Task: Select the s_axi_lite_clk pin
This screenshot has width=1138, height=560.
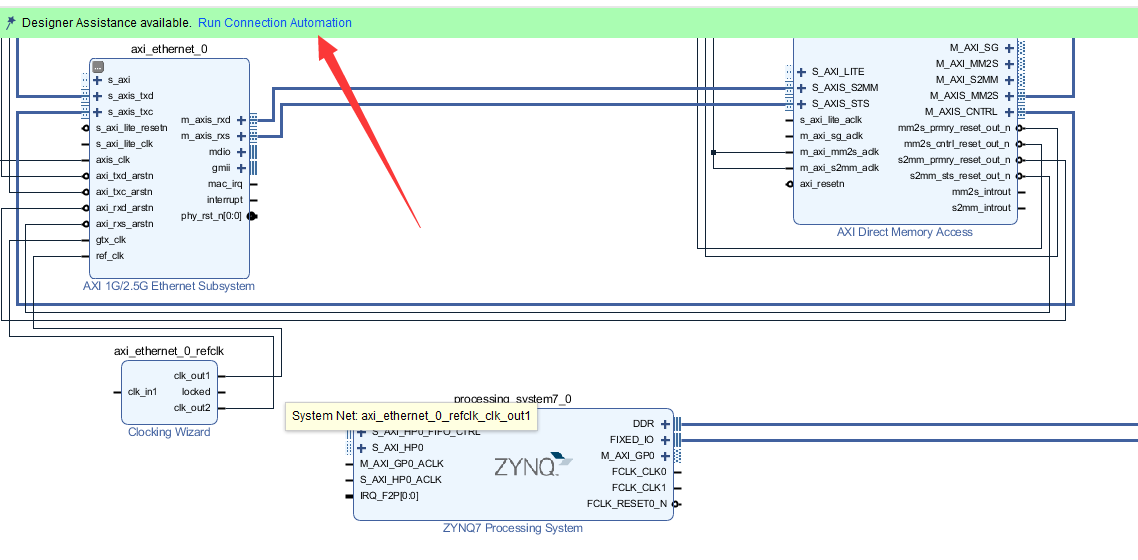Action: point(125,144)
